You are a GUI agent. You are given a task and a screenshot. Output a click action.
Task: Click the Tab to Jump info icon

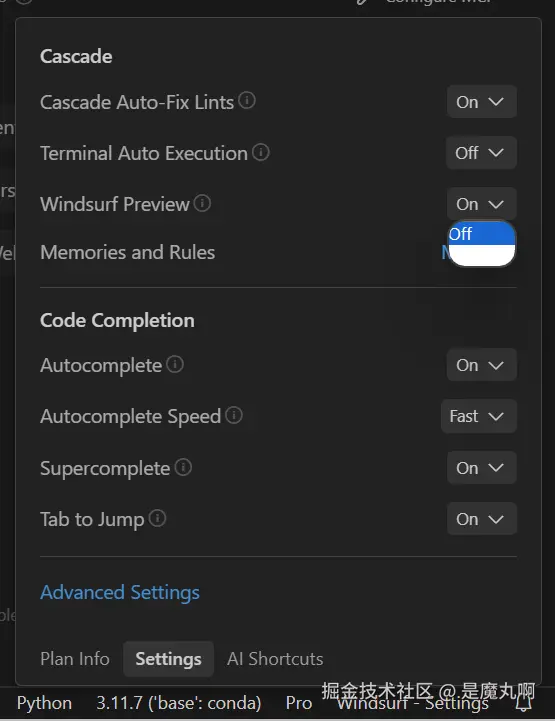[x=158, y=518]
